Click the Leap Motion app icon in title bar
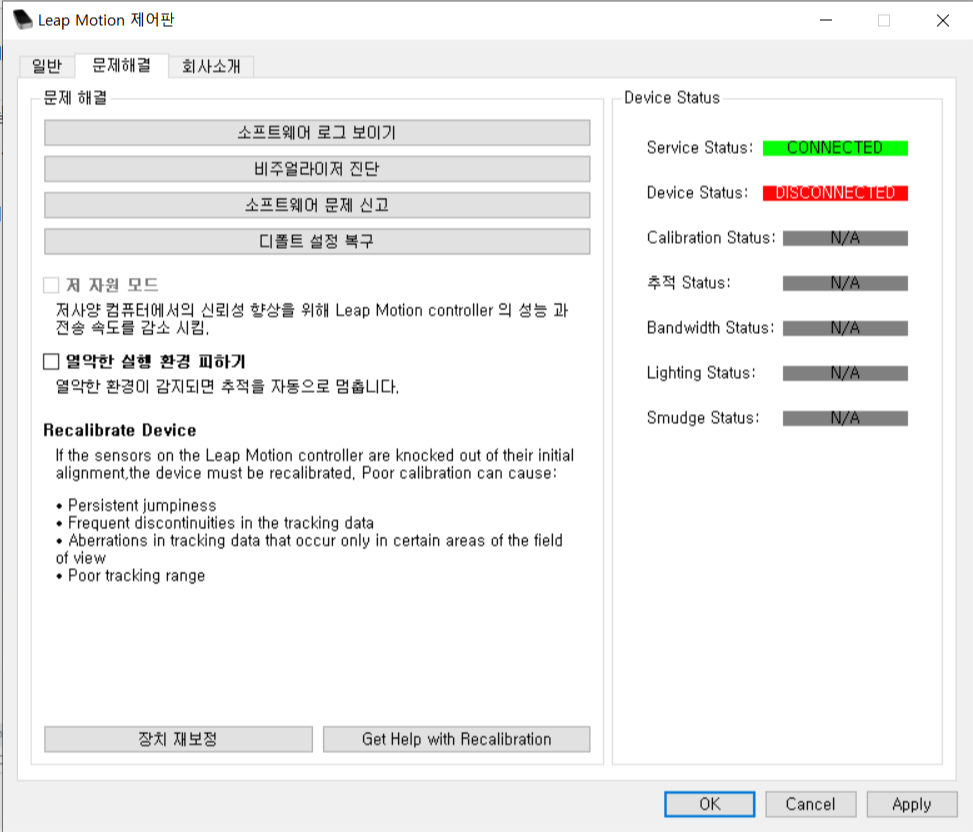This screenshot has width=973, height=832. [x=22, y=20]
